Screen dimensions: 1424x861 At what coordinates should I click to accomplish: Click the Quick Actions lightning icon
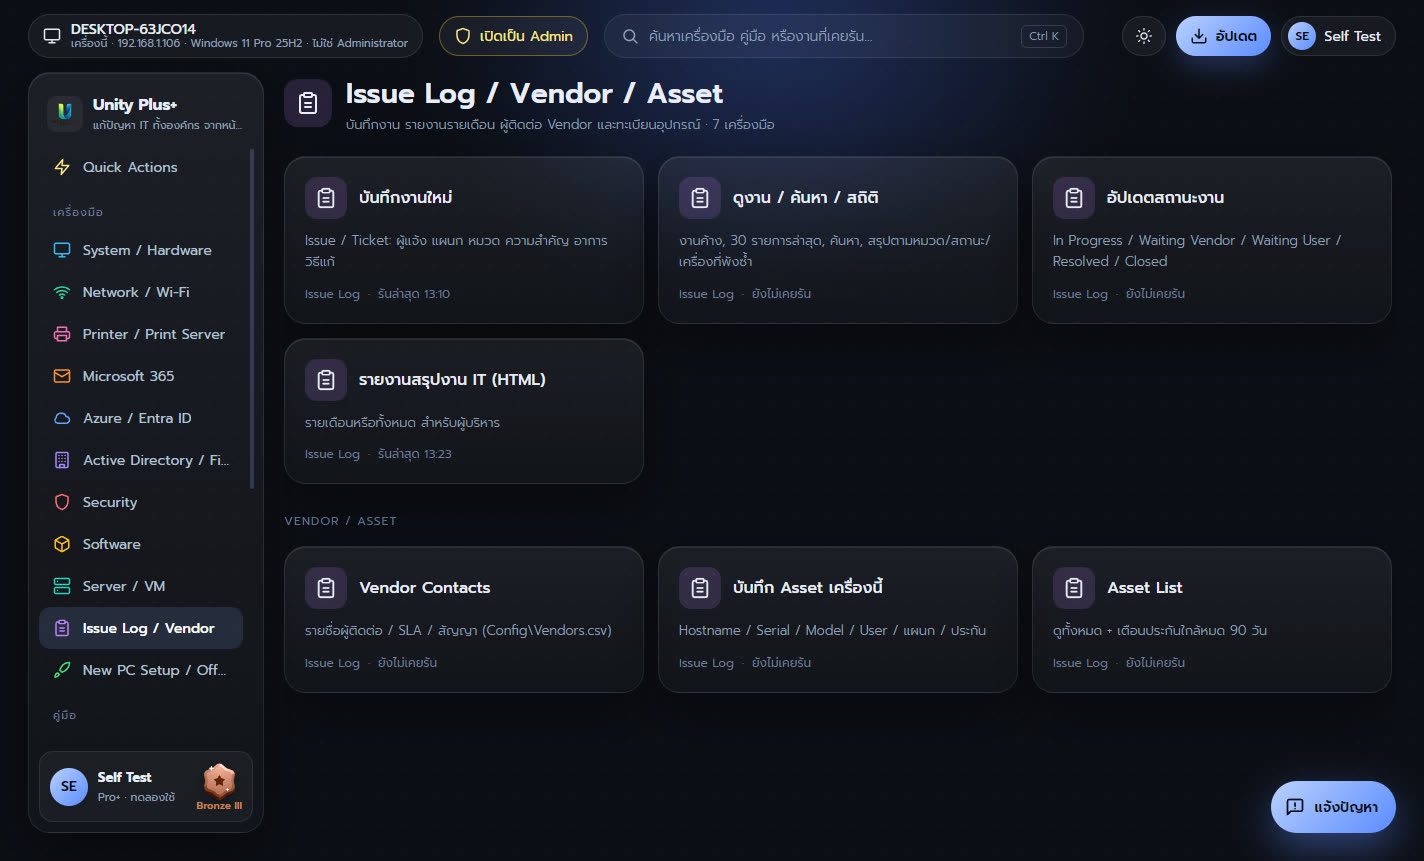pyautogui.click(x=62, y=167)
